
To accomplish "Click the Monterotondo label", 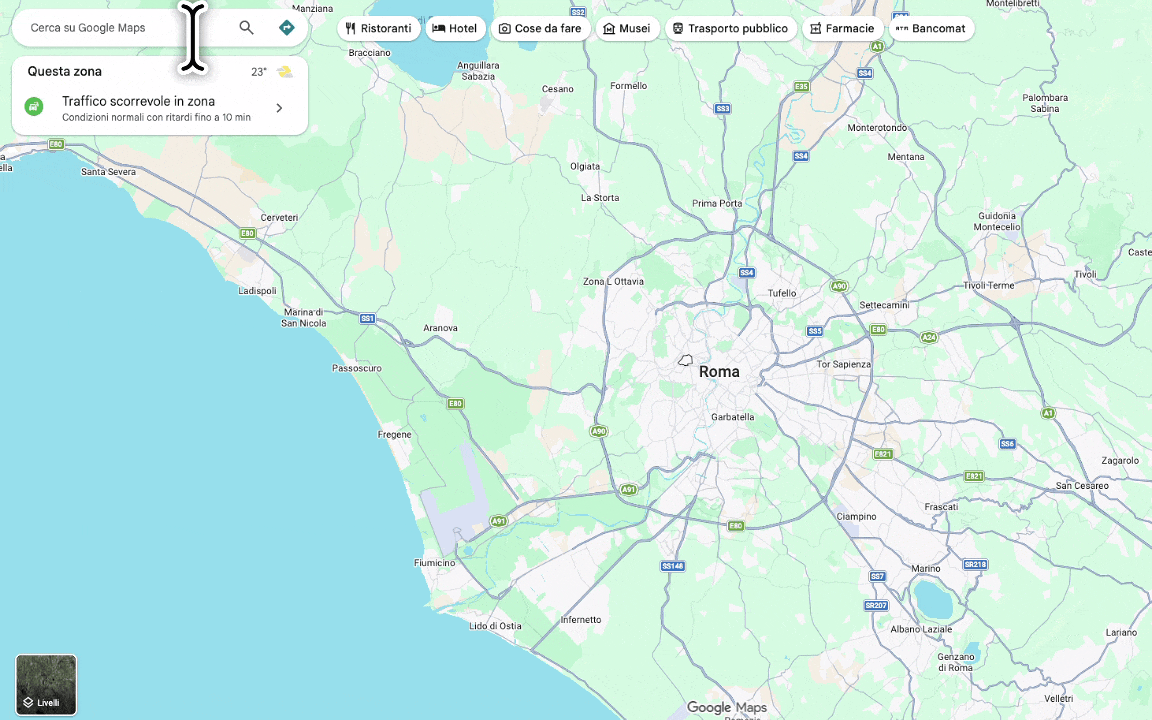I will 877,128.
